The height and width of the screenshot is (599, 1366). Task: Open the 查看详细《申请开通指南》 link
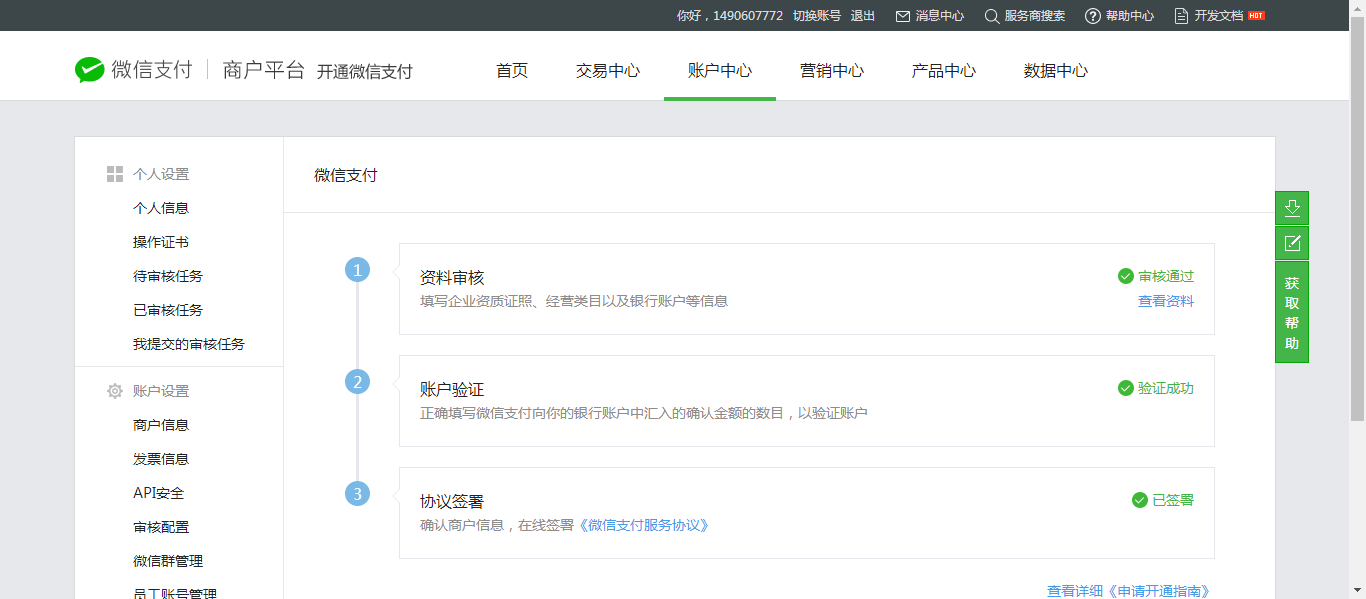(x=1128, y=591)
